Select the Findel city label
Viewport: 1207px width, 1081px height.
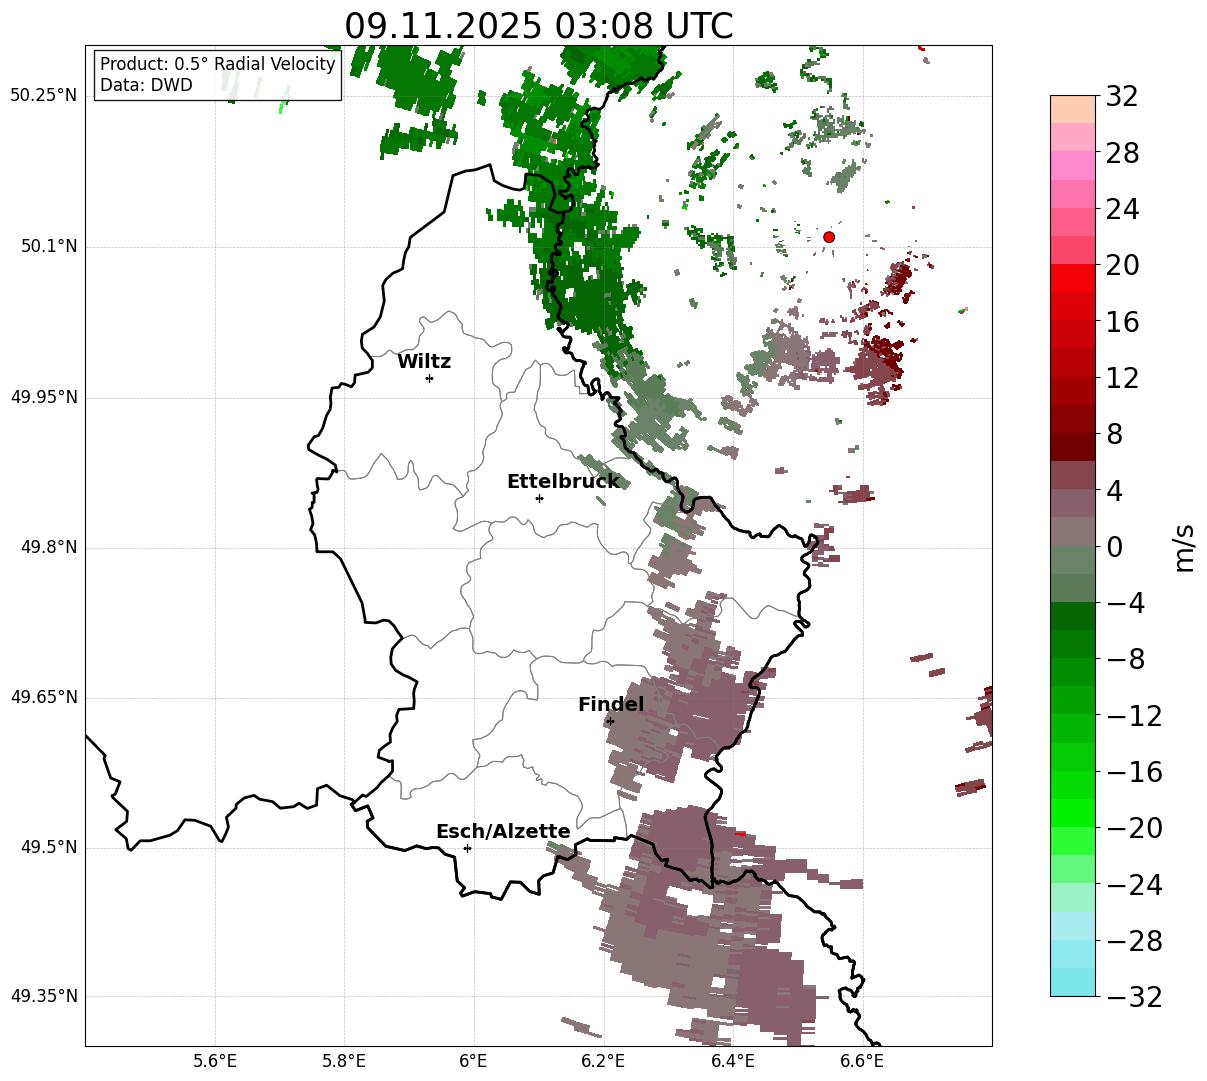611,705
